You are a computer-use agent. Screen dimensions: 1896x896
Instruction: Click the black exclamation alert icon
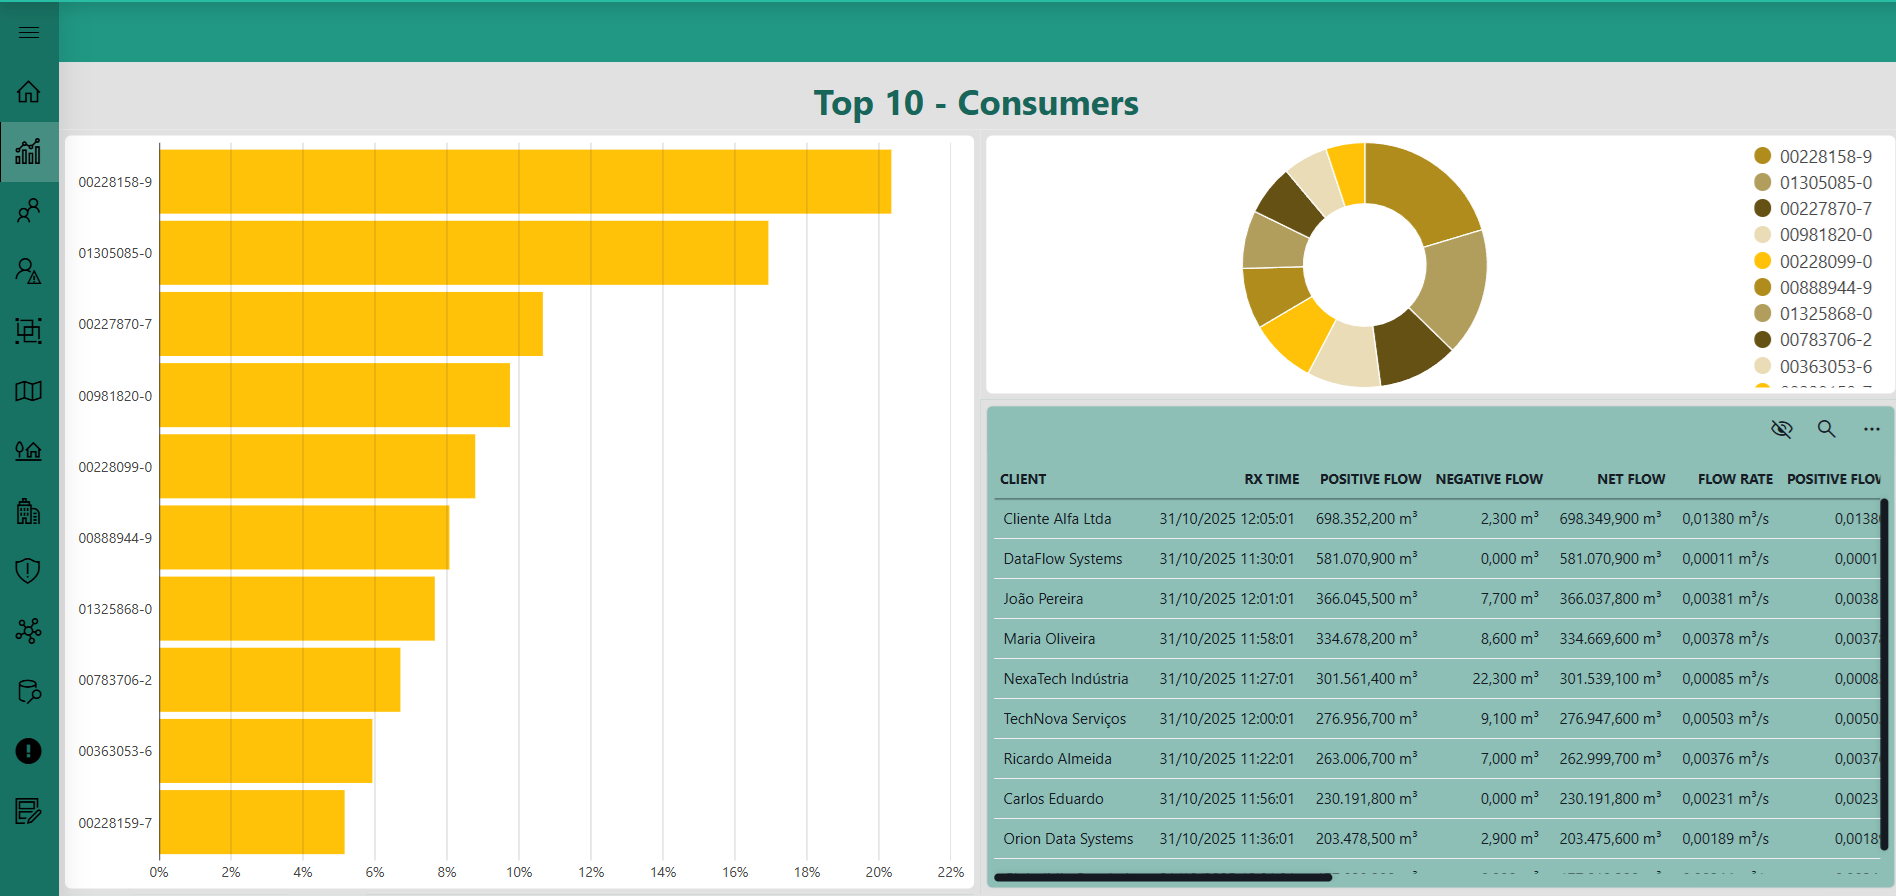[29, 751]
